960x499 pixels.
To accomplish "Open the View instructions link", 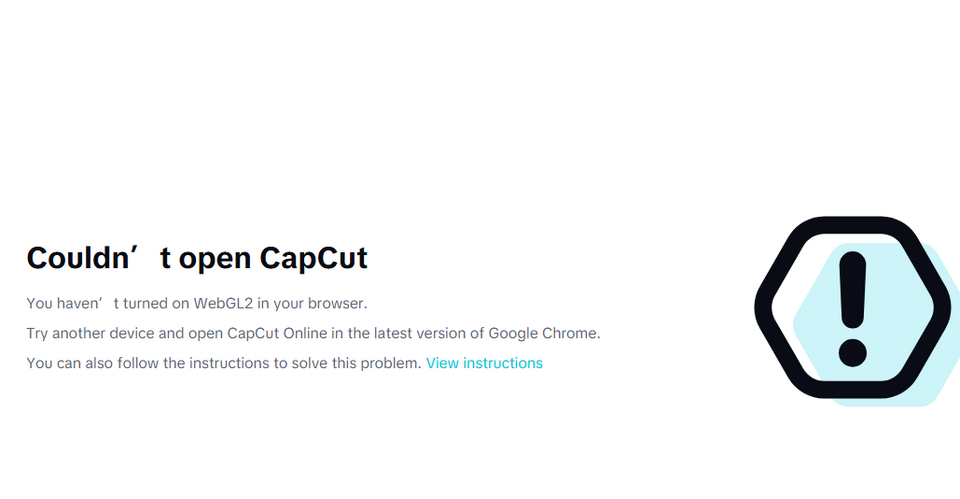I will point(484,363).
